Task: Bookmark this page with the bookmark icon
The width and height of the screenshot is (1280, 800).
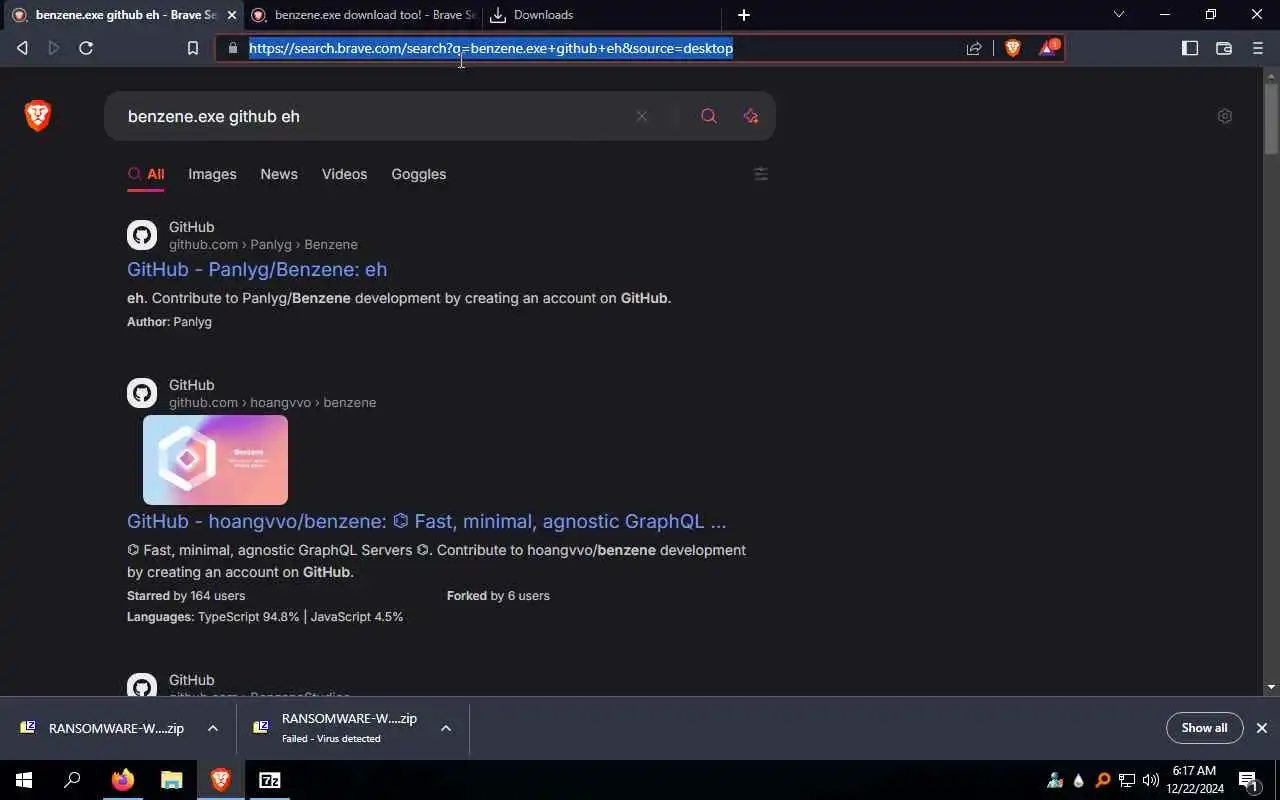Action: click(x=193, y=48)
